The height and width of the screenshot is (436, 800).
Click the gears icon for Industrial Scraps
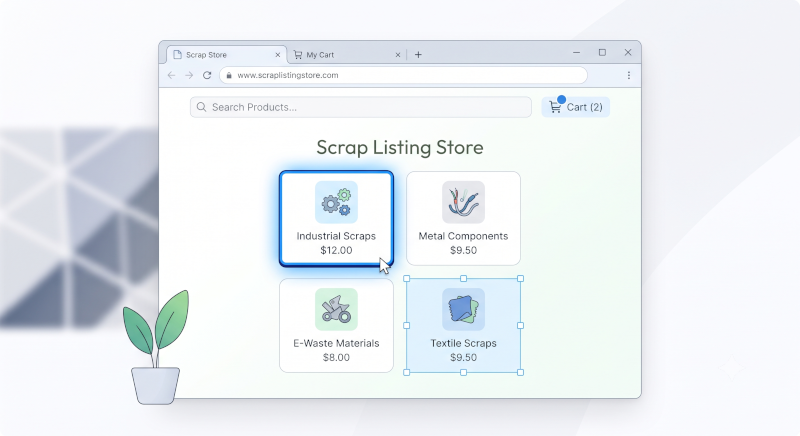click(x=336, y=202)
